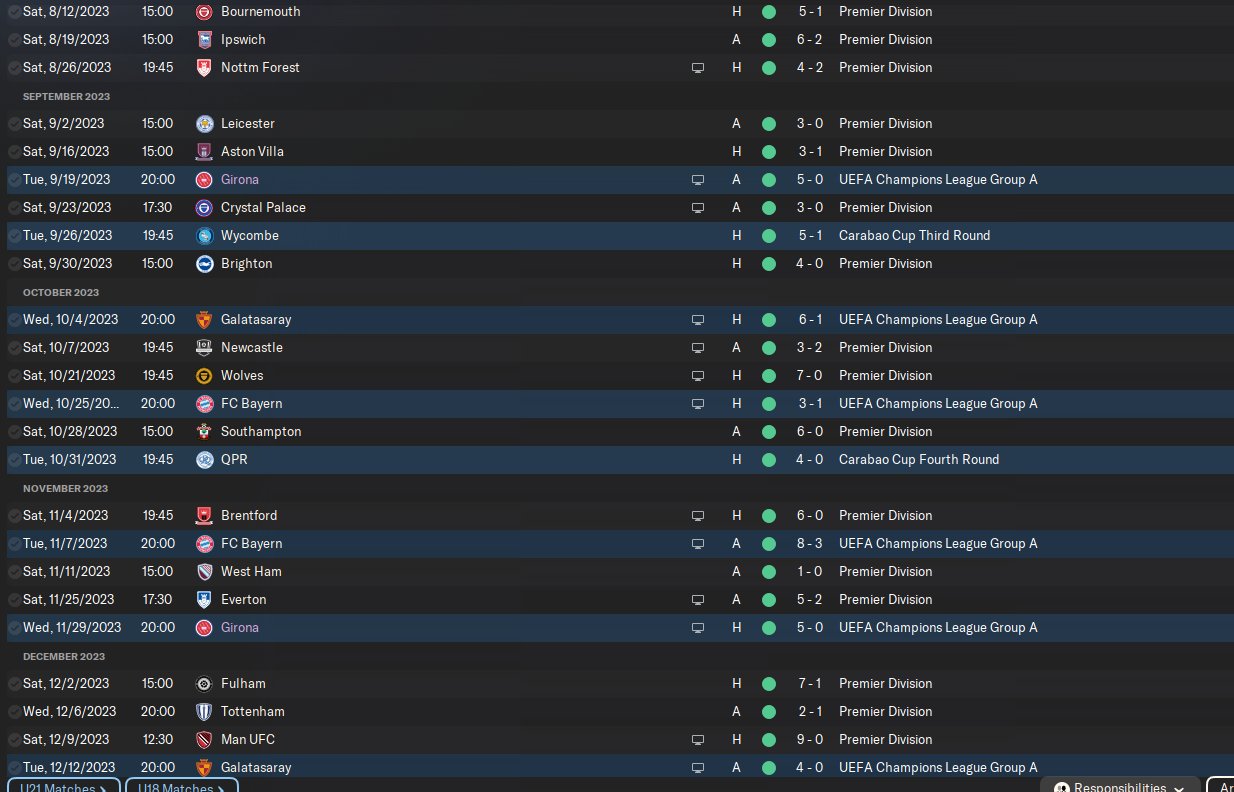The image size is (1234, 792).
Task: Click TV icon for the Newcastle match
Action: coord(698,348)
